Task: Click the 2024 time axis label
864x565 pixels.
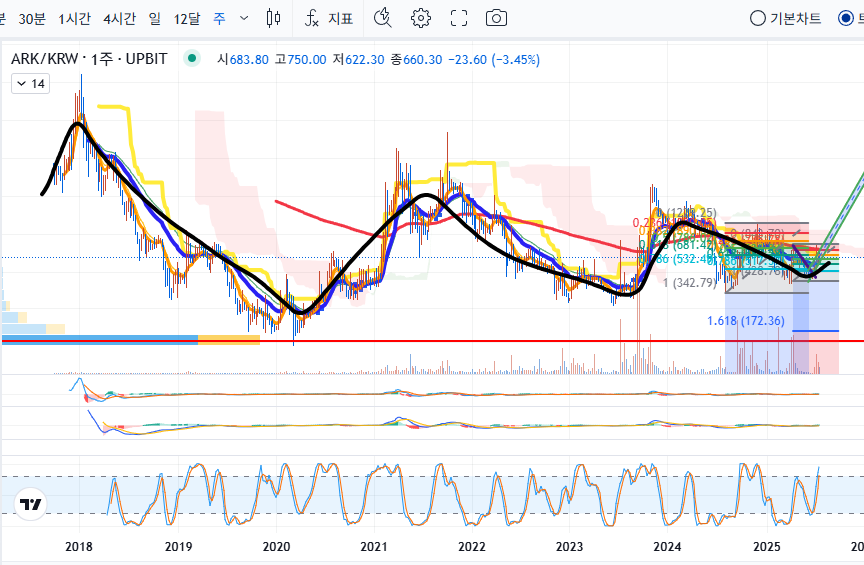Action: point(667,547)
